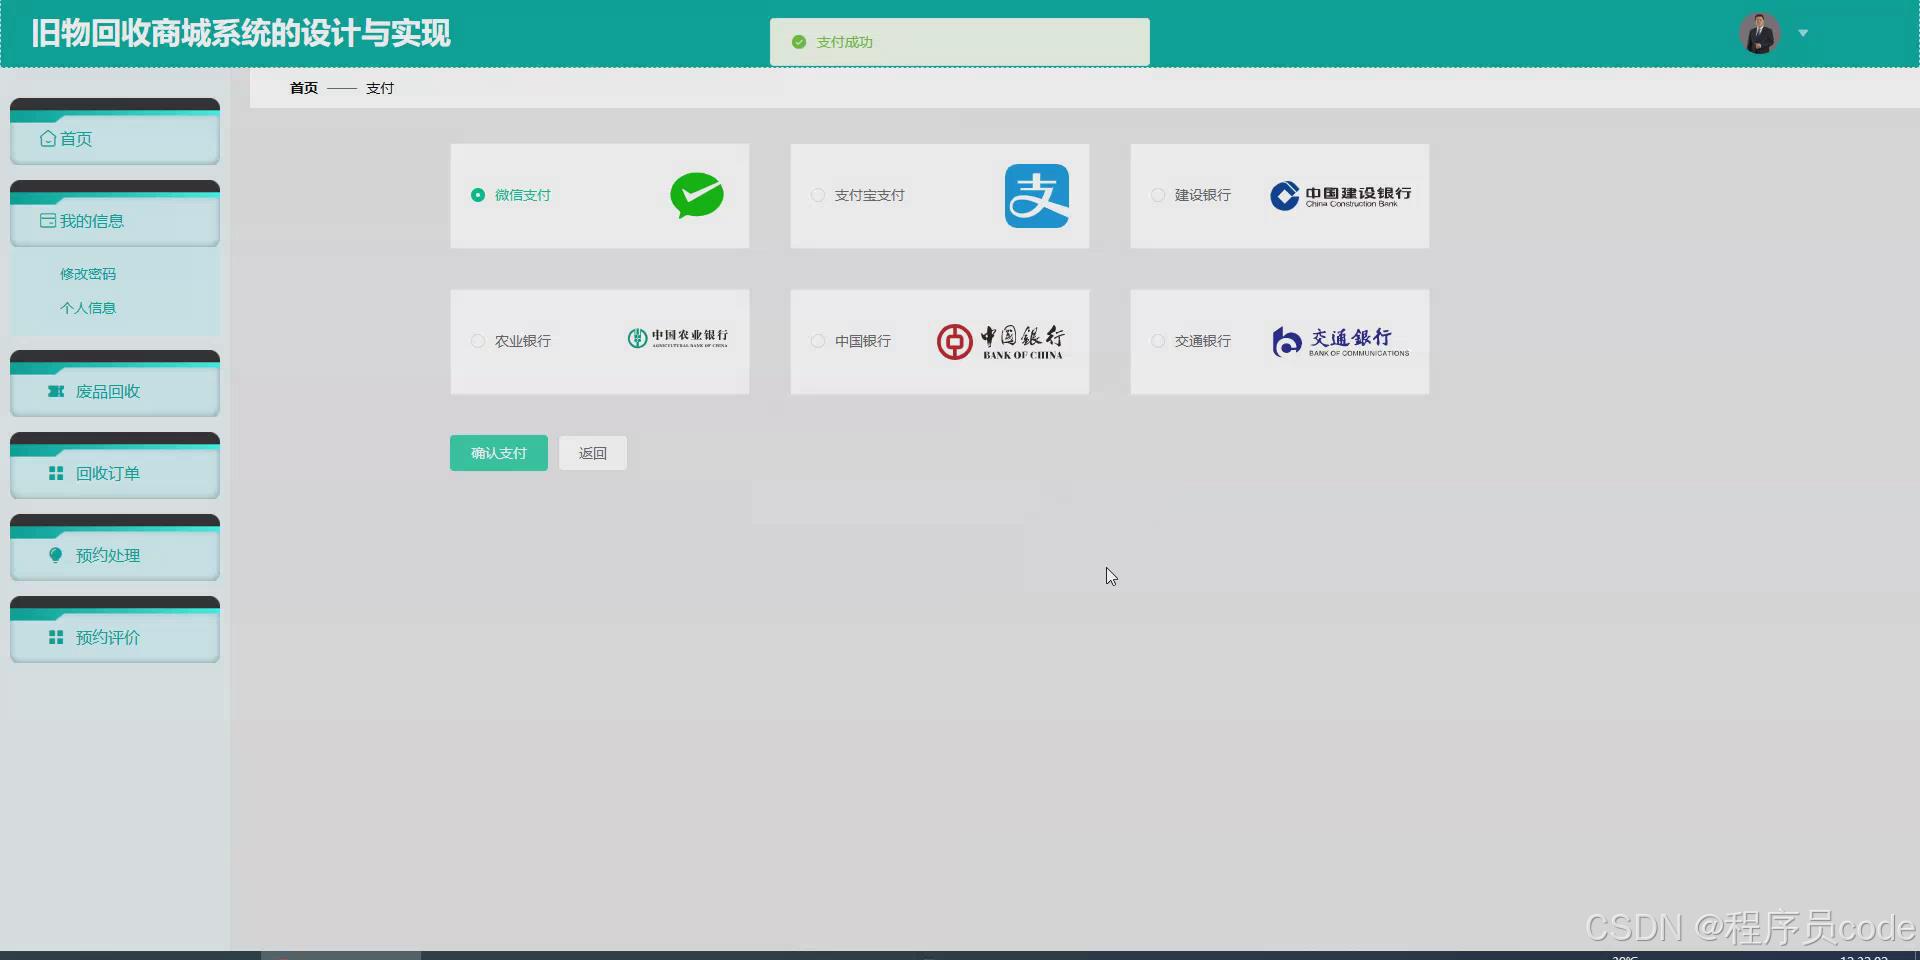This screenshot has width=1920, height=960.
Task: Click the 中国银行 label text
Action: [863, 341]
